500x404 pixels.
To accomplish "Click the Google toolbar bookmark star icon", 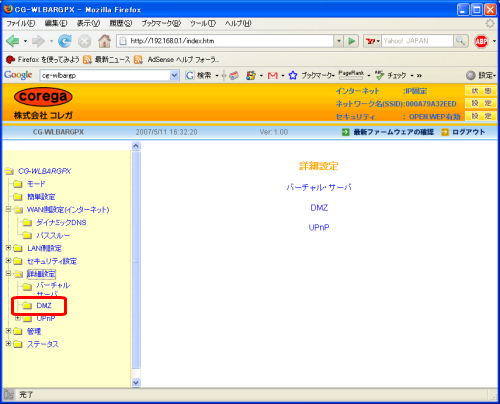I will 293,76.
